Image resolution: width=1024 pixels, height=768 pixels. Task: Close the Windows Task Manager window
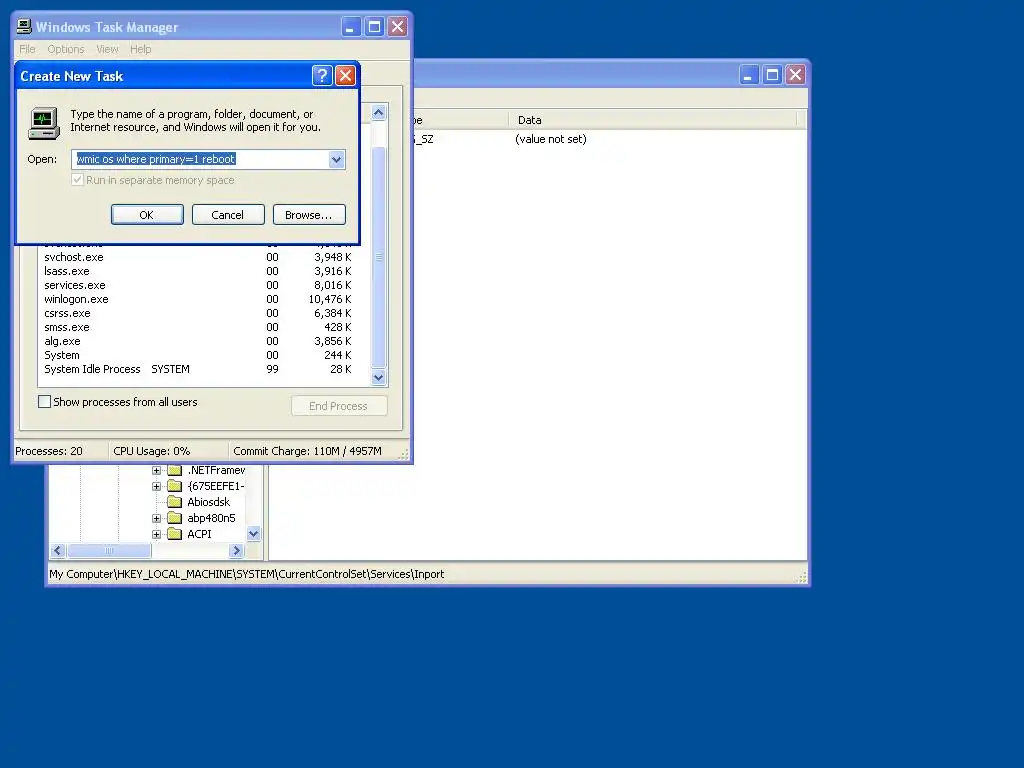(397, 27)
